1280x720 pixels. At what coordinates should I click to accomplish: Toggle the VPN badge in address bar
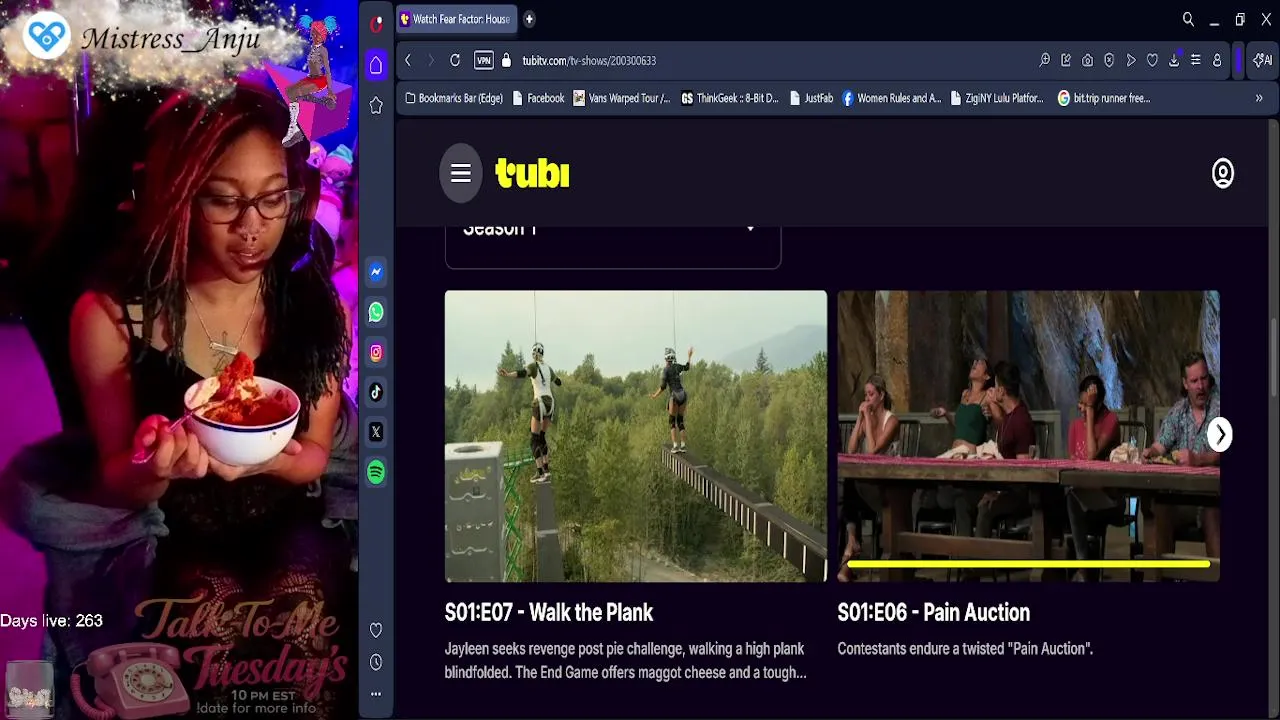[x=484, y=60]
